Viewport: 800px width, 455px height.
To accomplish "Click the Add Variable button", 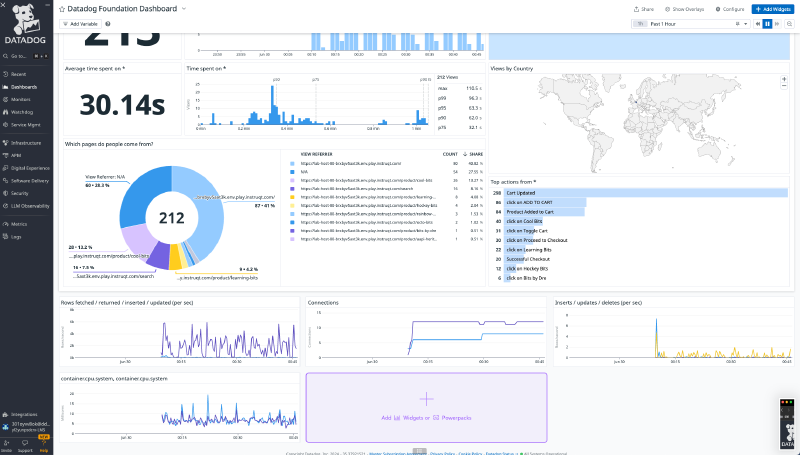I will coord(80,23).
